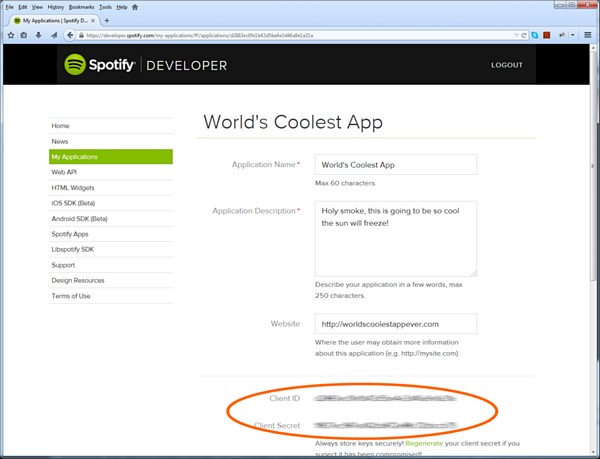Click the downloads arrow icon

38,35
